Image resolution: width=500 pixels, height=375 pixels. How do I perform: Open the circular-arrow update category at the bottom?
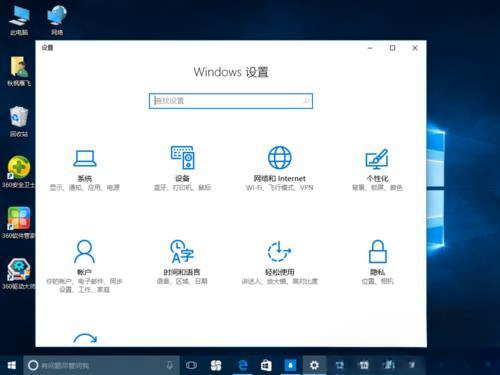tap(85, 338)
